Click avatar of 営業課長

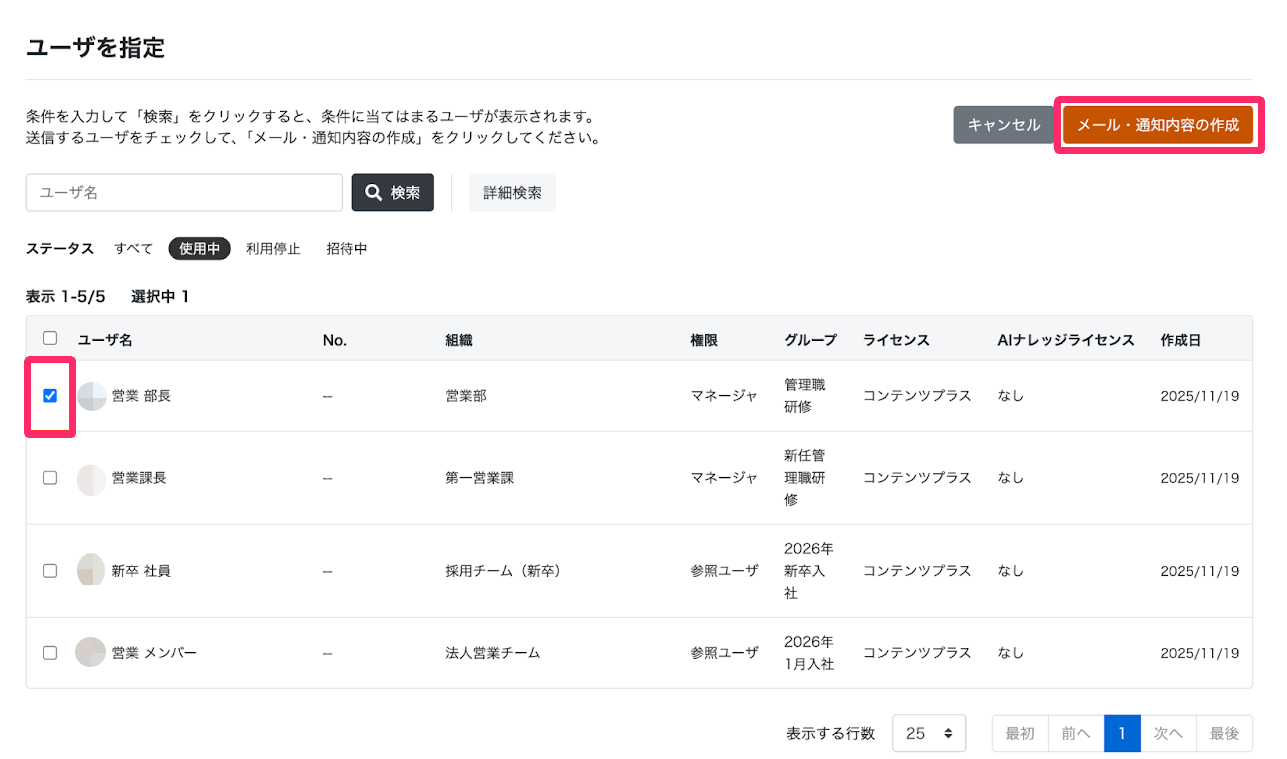92,479
